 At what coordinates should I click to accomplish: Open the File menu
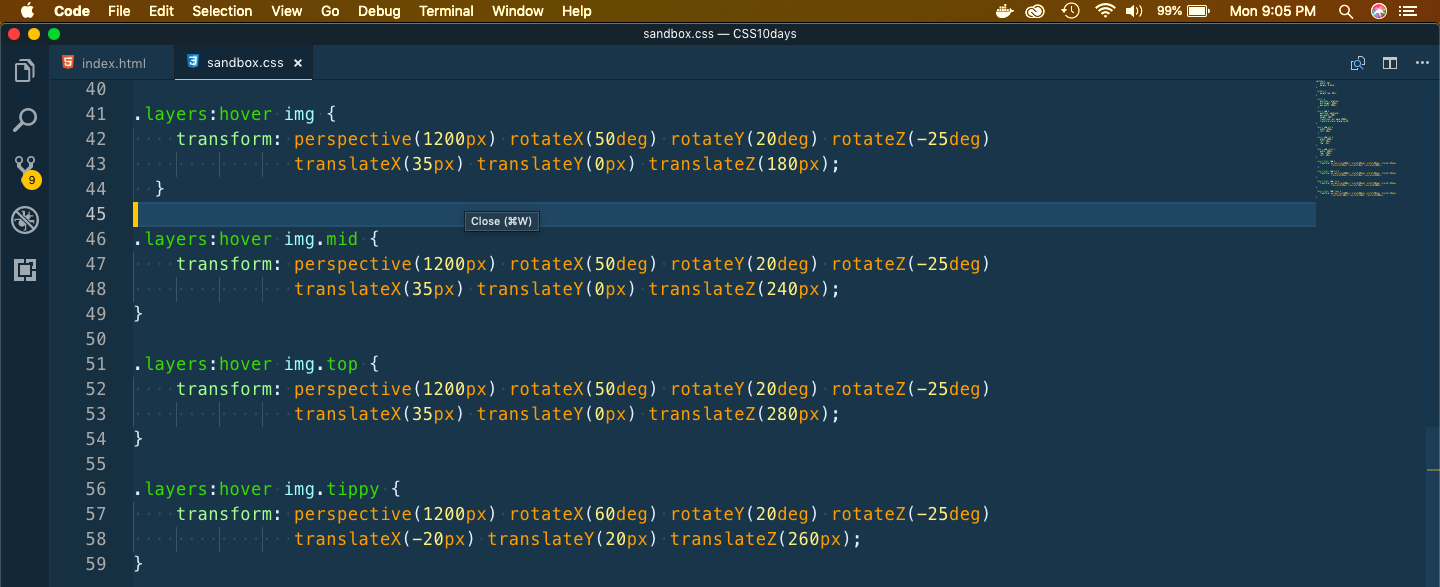click(x=119, y=11)
